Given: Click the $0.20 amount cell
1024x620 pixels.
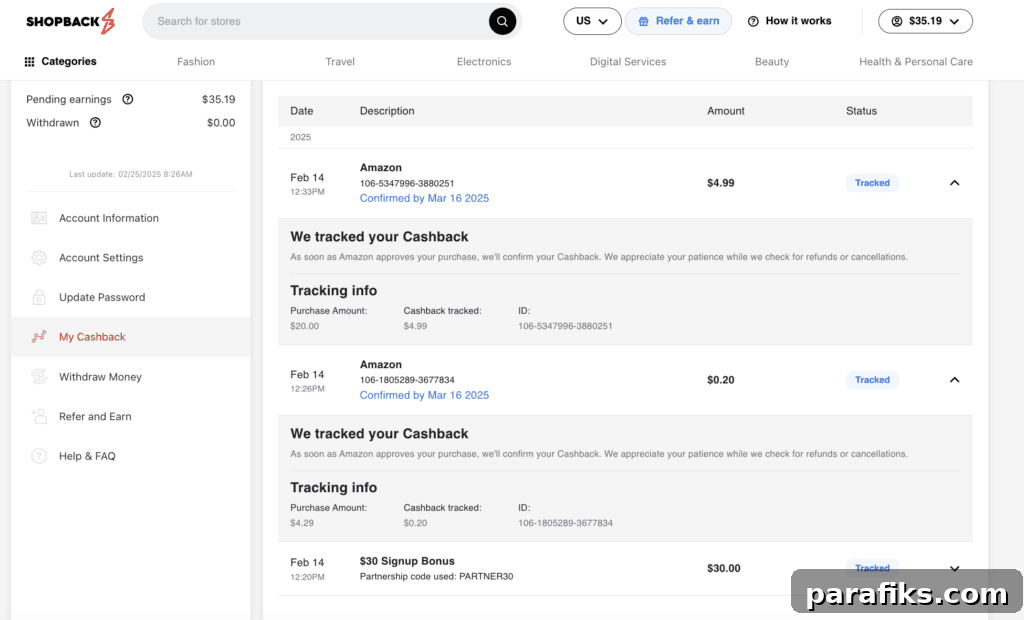Looking at the screenshot, I should (720, 380).
